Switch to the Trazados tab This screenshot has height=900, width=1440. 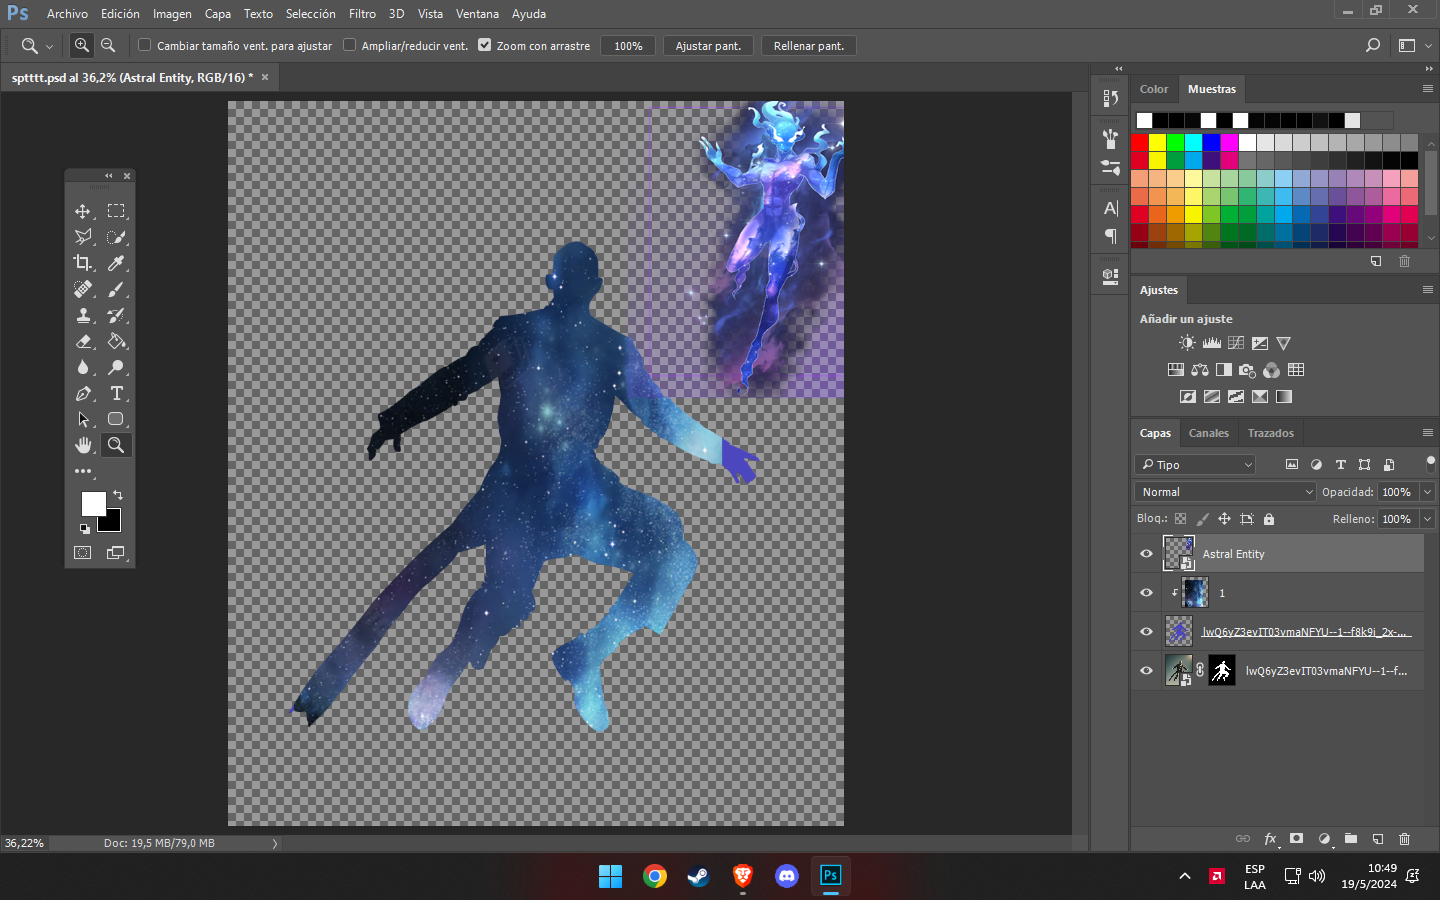coord(1270,433)
